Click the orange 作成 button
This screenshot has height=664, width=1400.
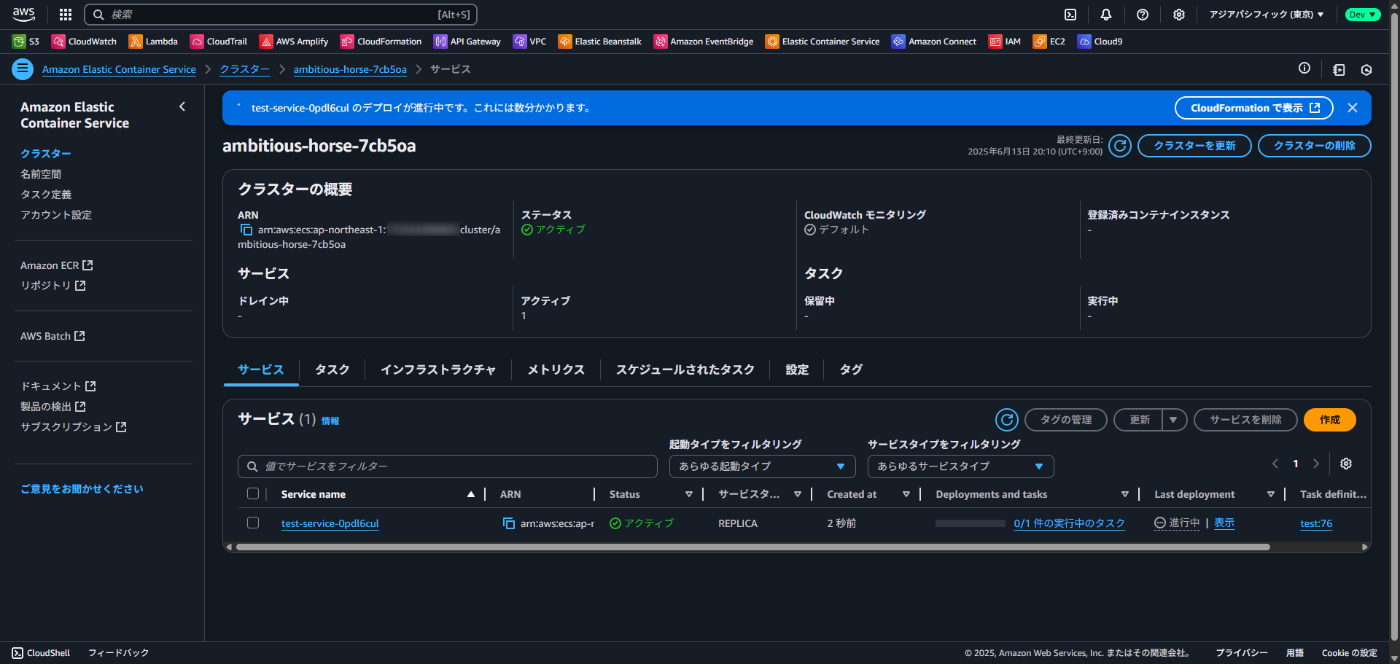(1329, 420)
